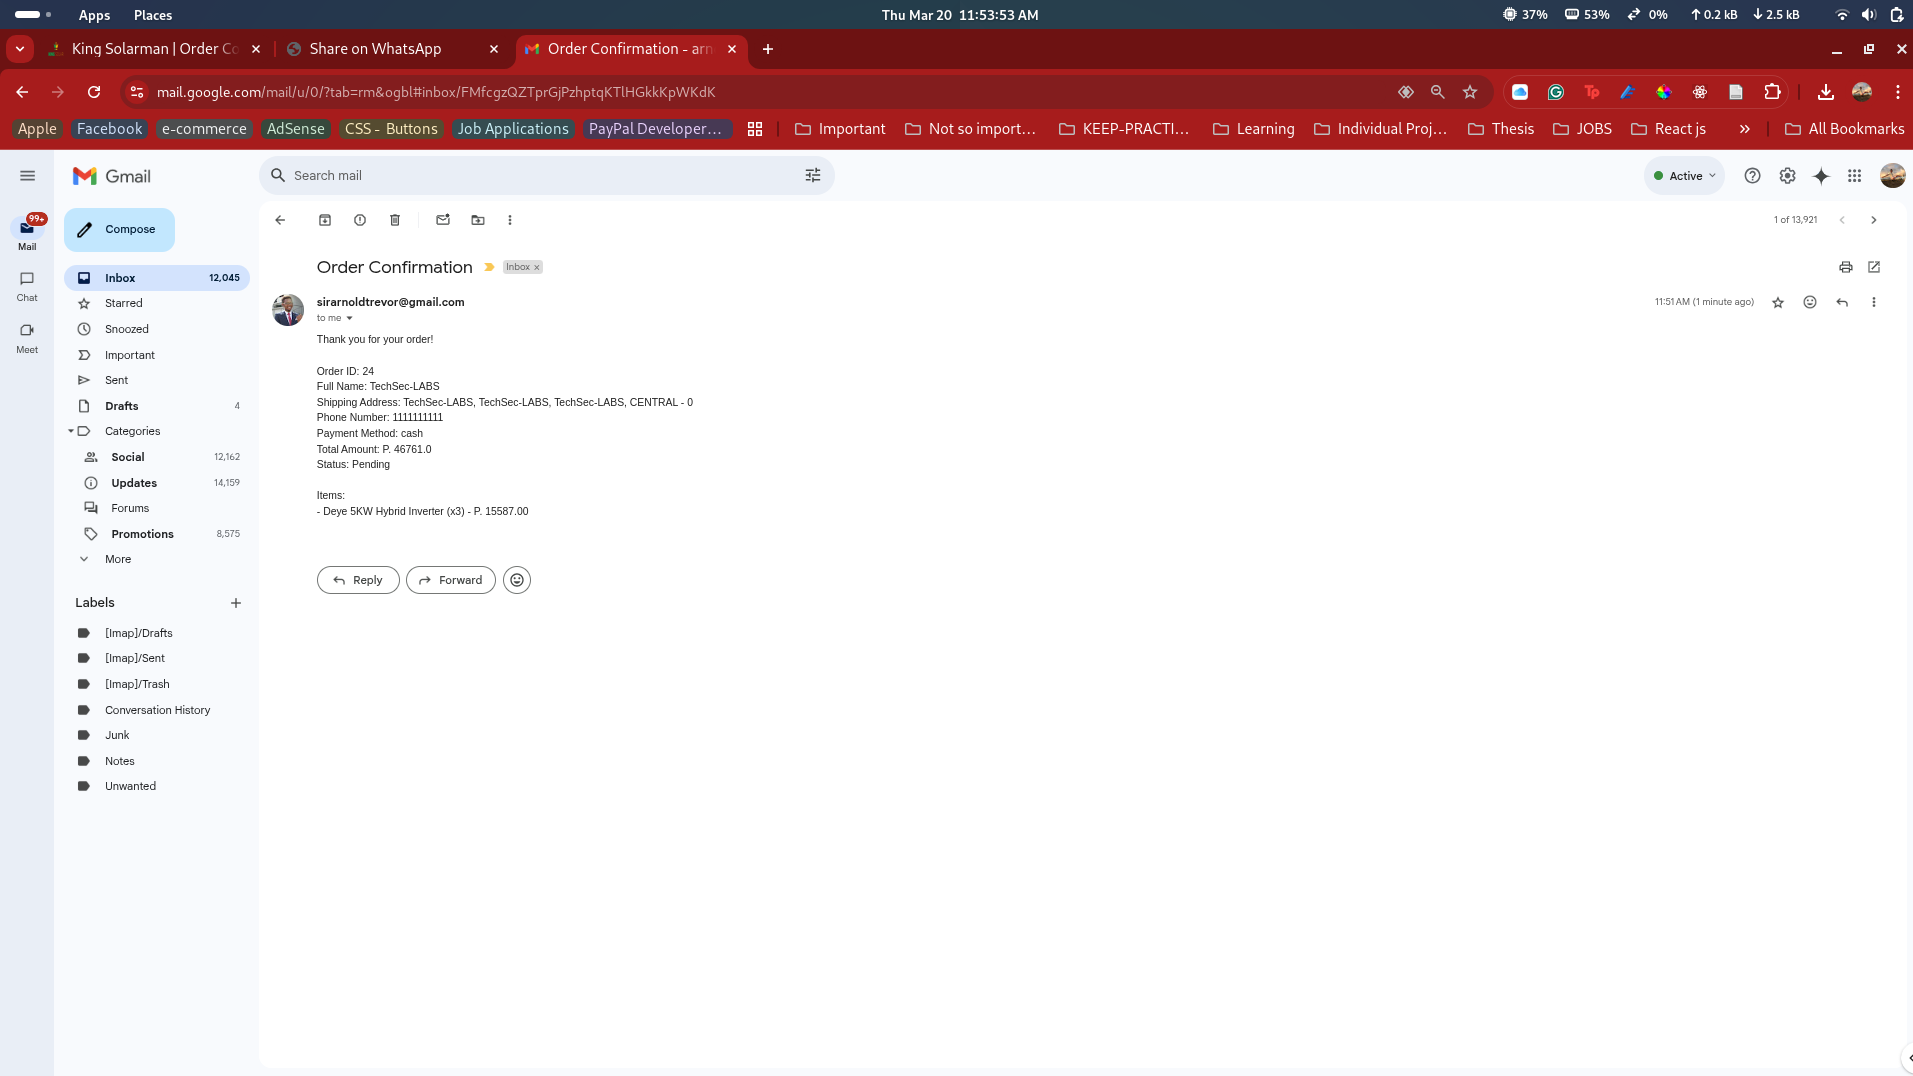Star the message from sirarnoldtrevor
The height and width of the screenshot is (1076, 1913).
pos(1777,303)
